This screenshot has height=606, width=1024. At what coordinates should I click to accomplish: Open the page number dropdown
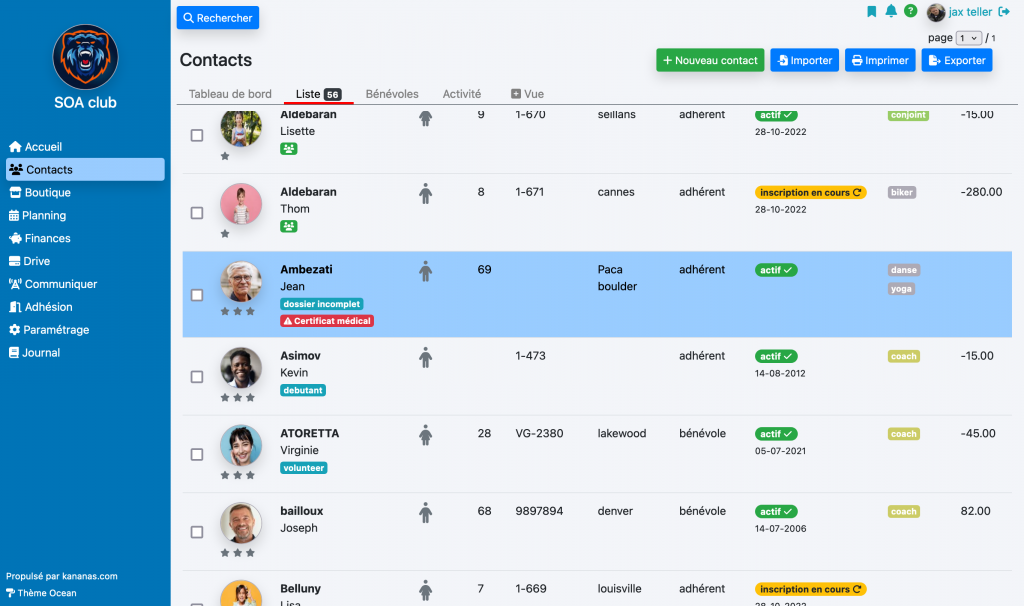(x=968, y=38)
